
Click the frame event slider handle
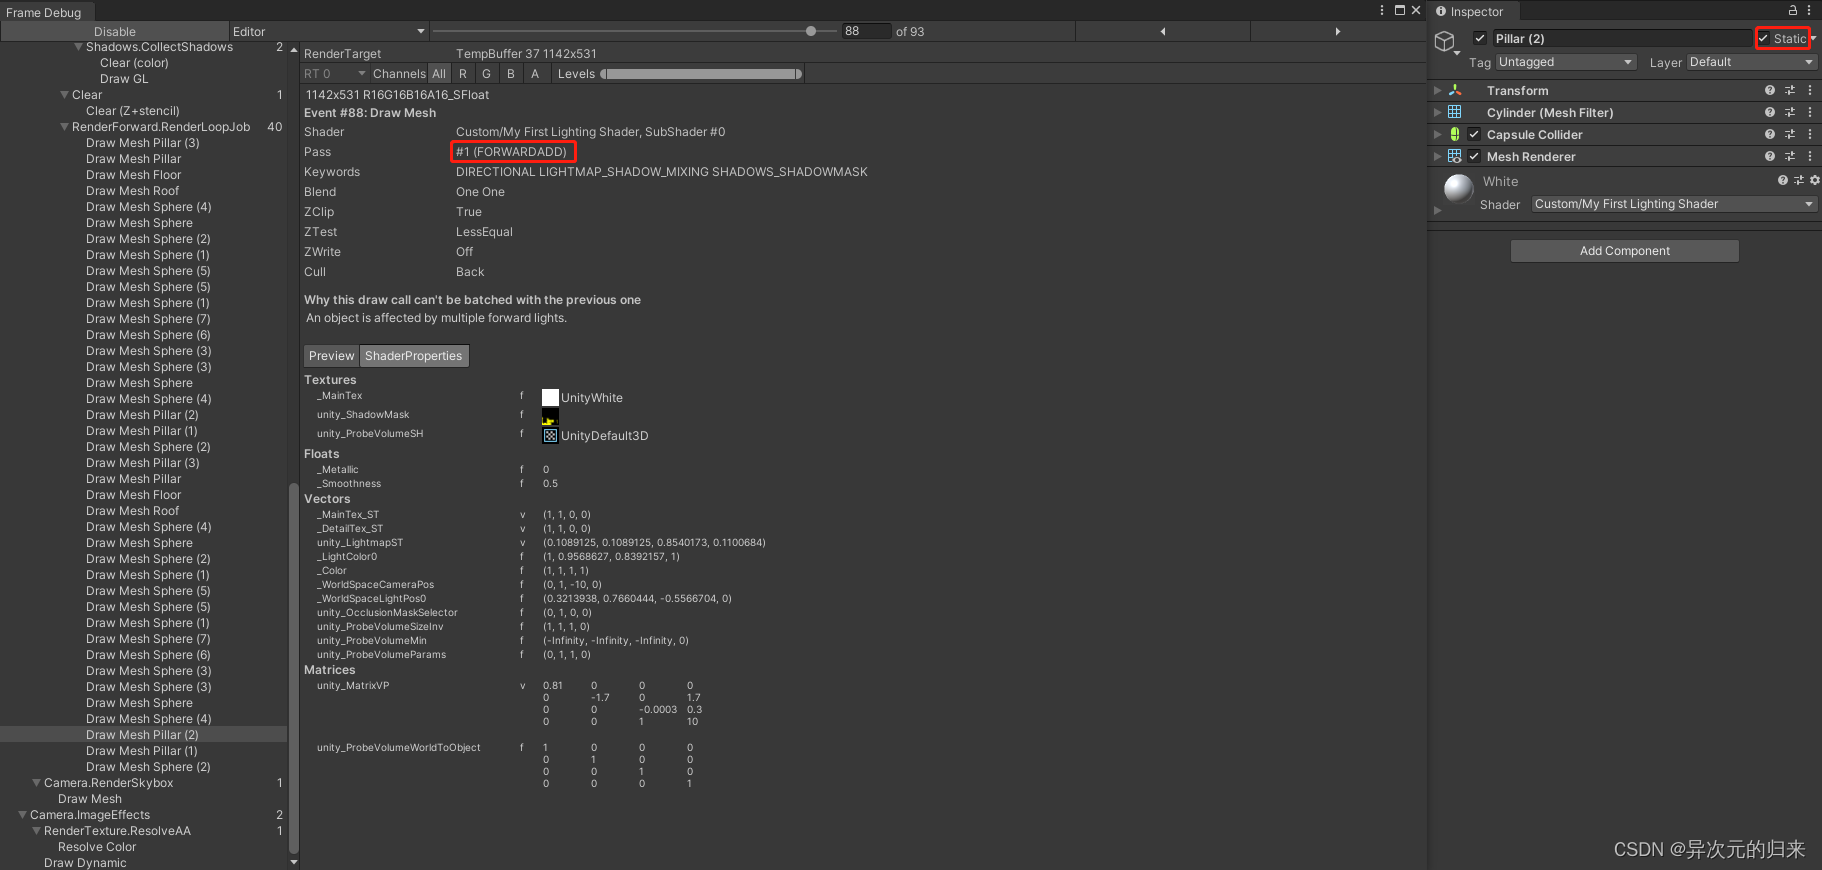coord(810,31)
